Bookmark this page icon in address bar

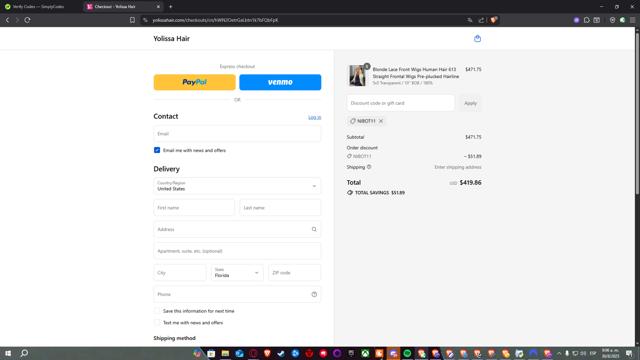coord(132,20)
